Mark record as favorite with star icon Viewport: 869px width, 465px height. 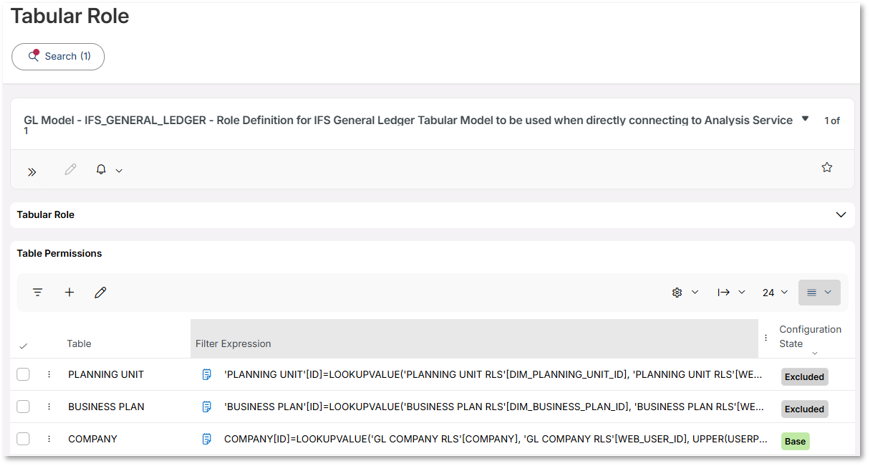[827, 167]
